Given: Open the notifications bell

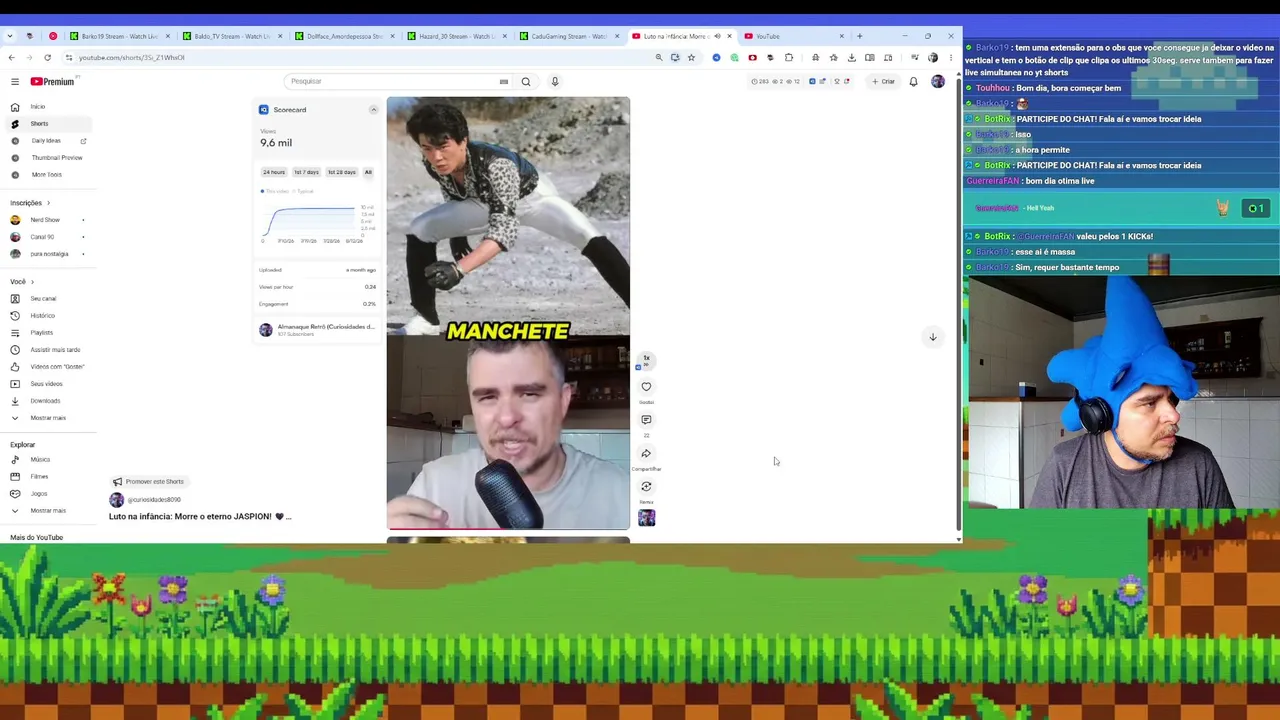Looking at the screenshot, I should click(913, 81).
